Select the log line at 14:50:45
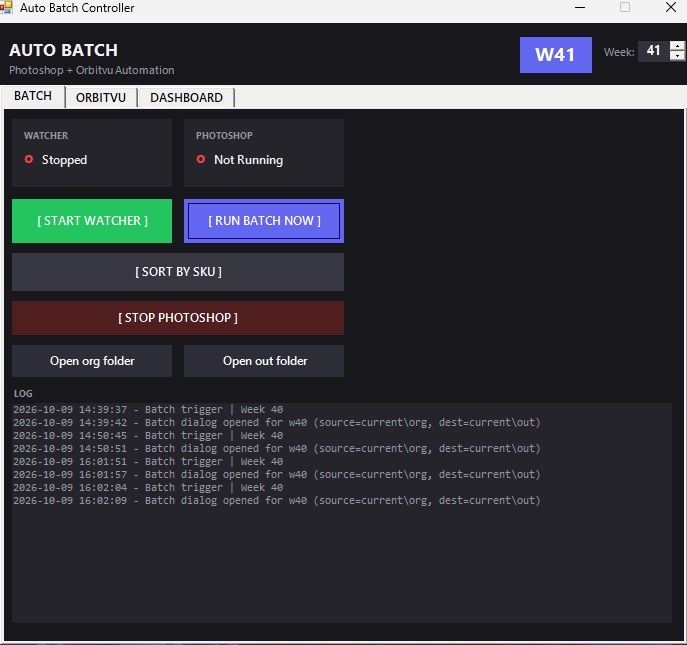 (x=148, y=436)
